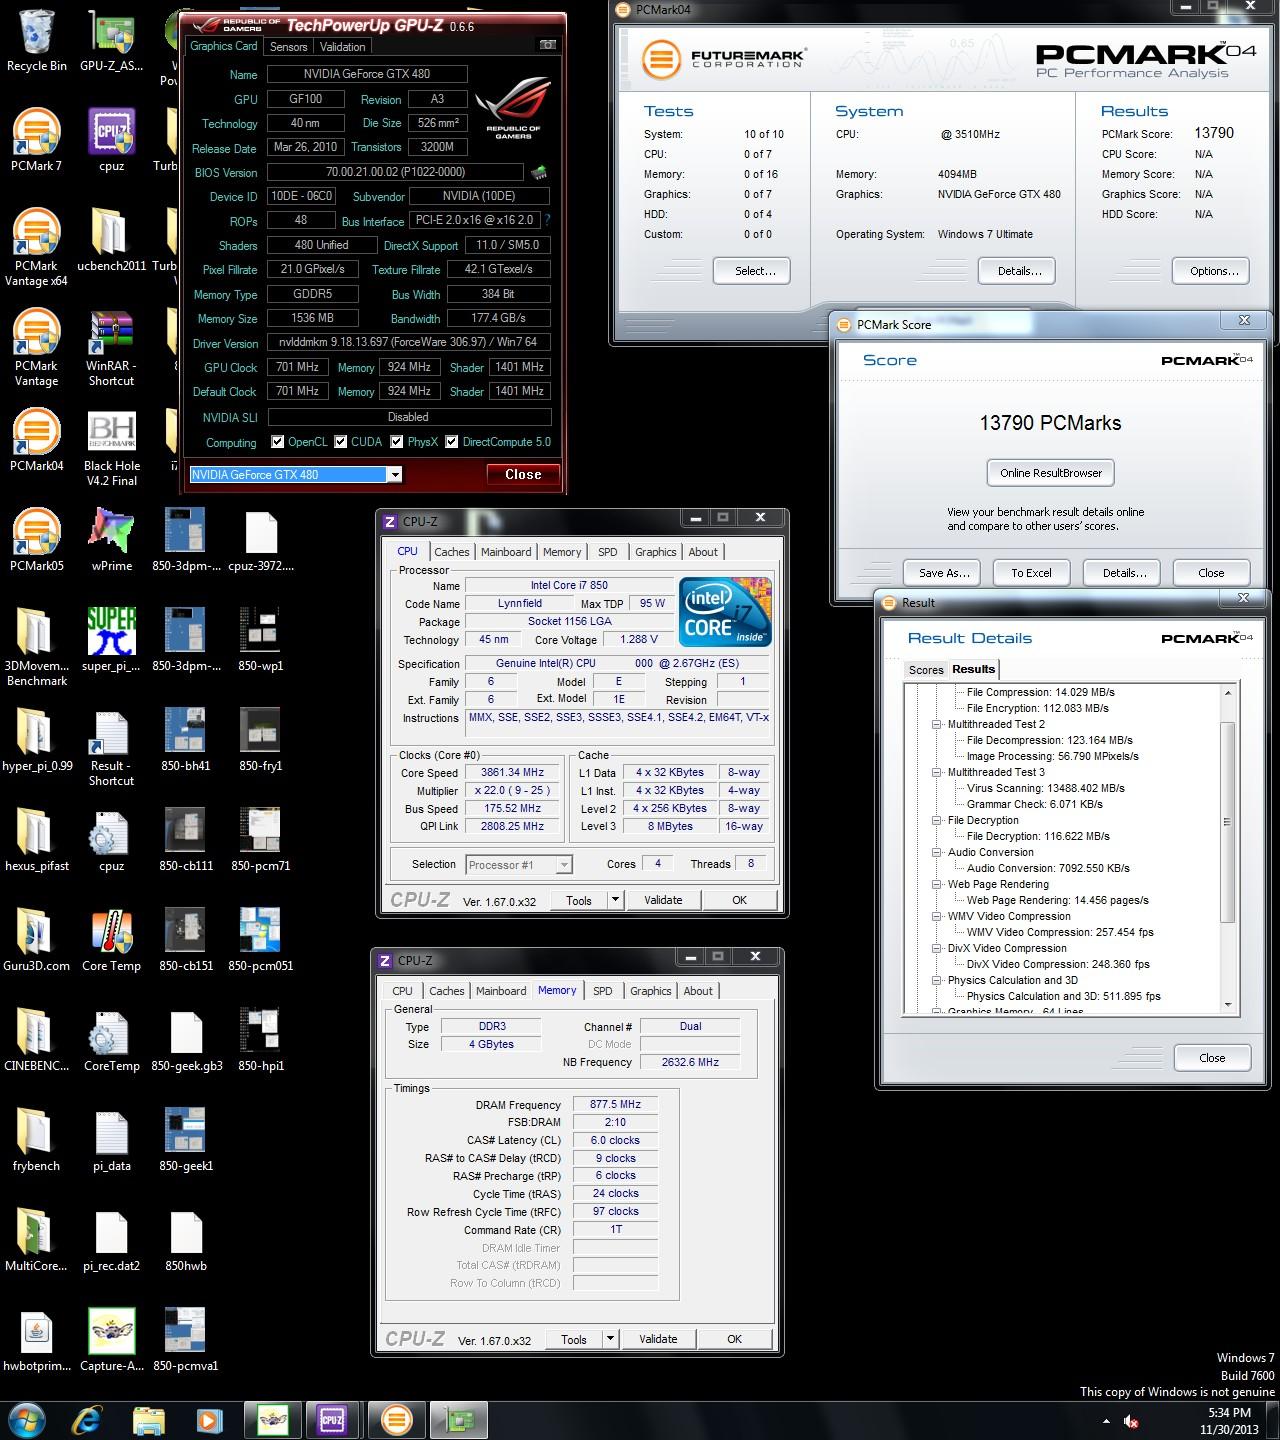Open hwbotprime Java icon

[36, 1332]
